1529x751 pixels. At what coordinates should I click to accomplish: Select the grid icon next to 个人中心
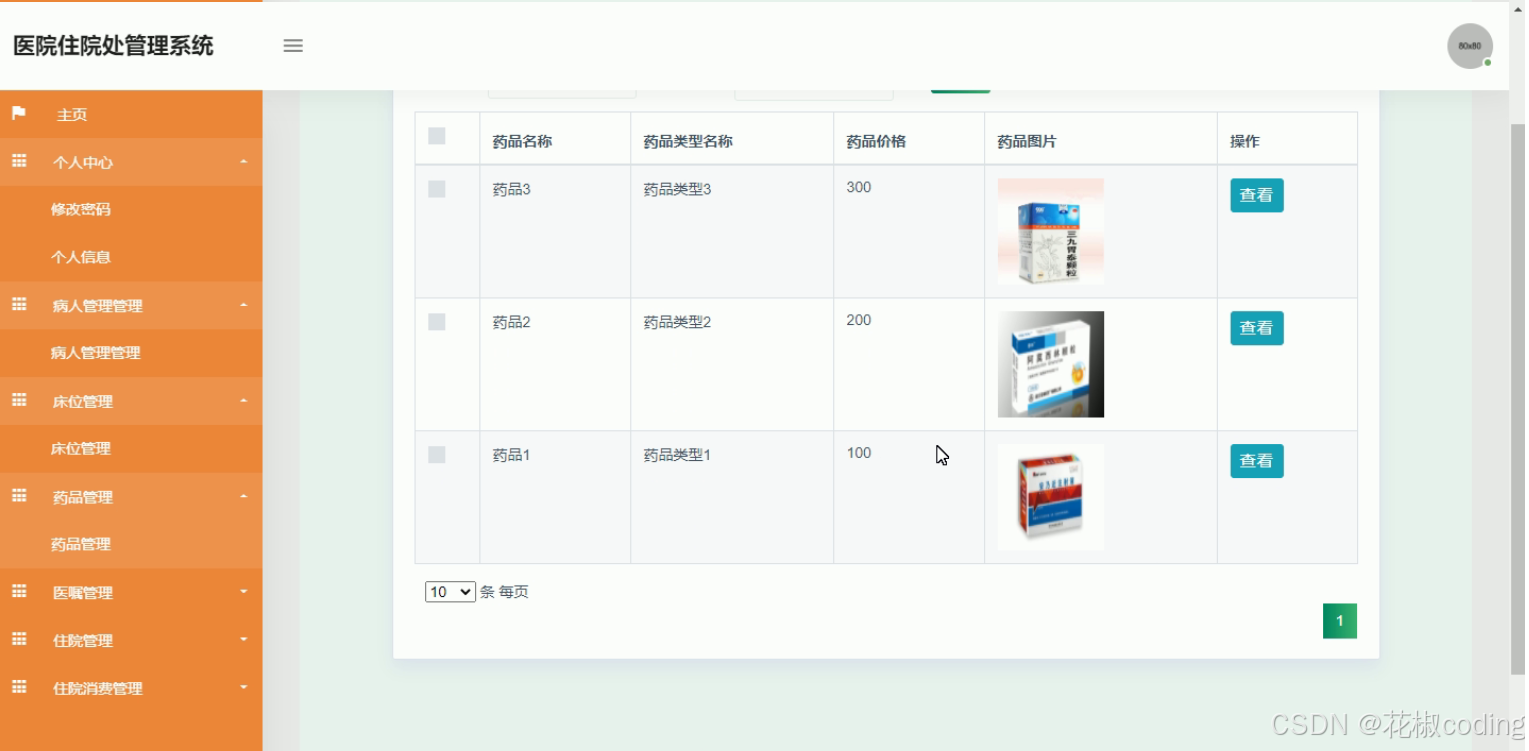pyautogui.click(x=18, y=161)
